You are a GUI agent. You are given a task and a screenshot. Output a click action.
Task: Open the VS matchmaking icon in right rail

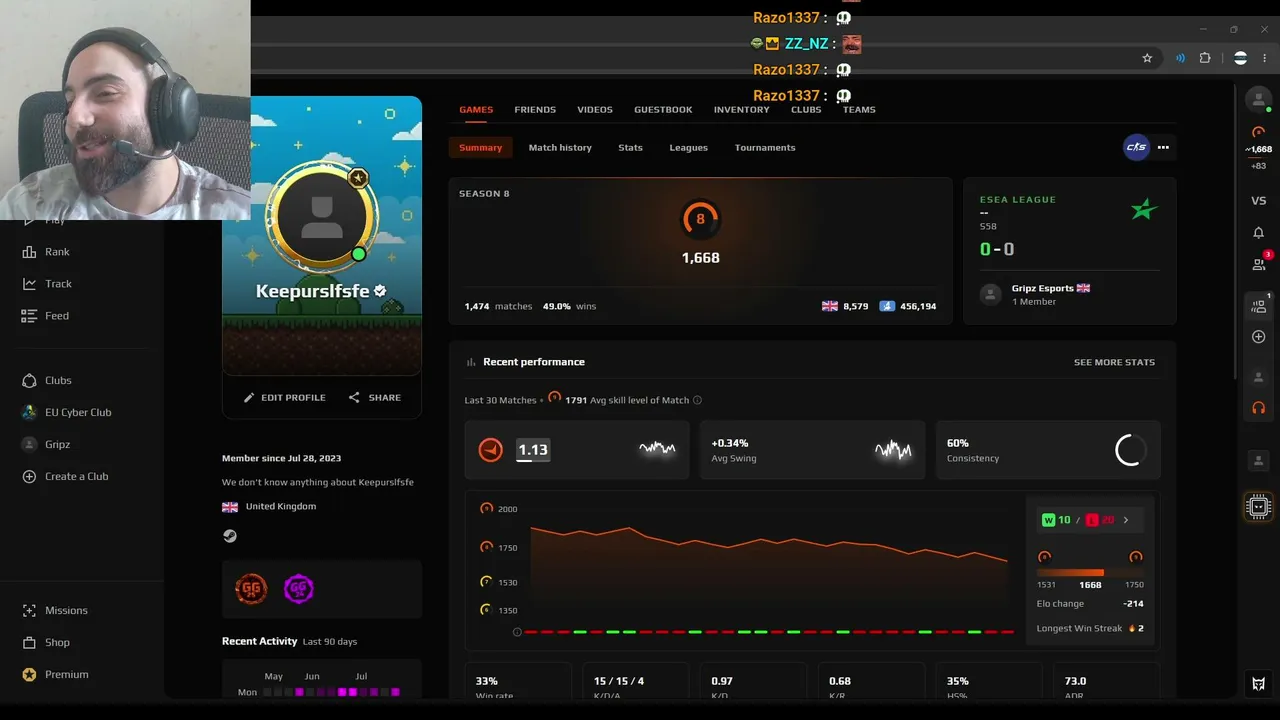click(x=1259, y=201)
